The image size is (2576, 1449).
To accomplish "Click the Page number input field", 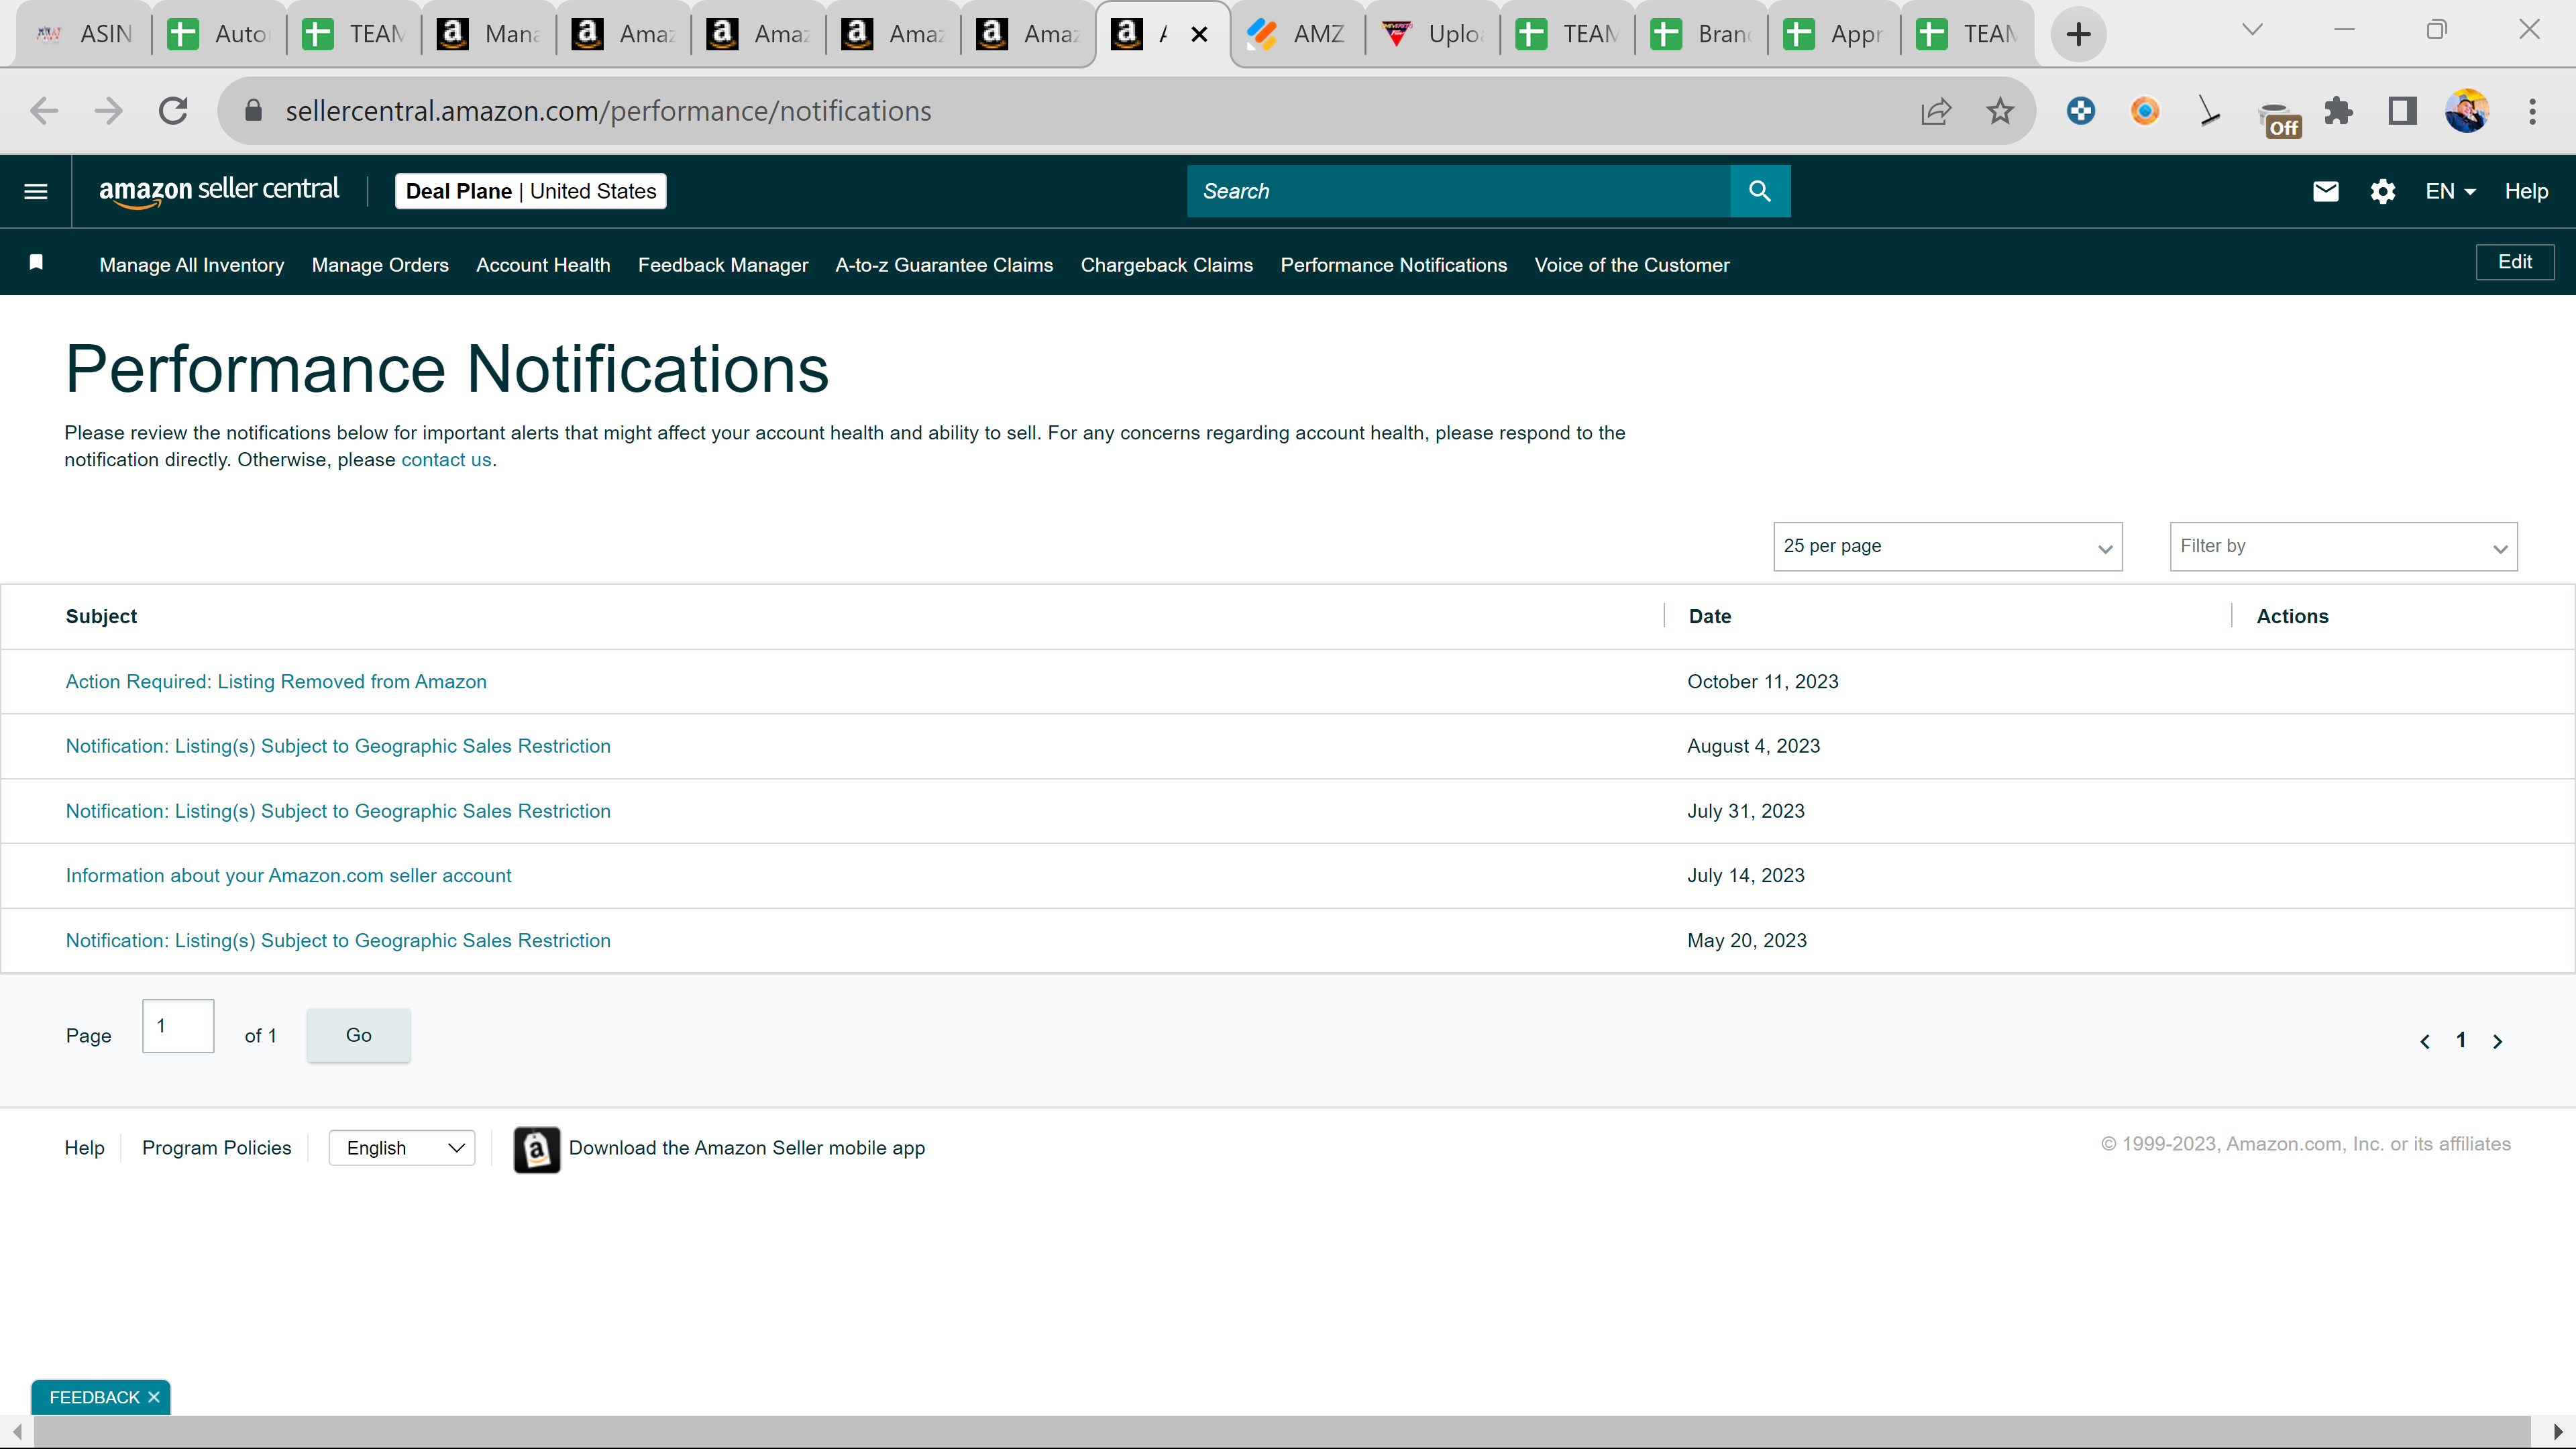I will (178, 1026).
